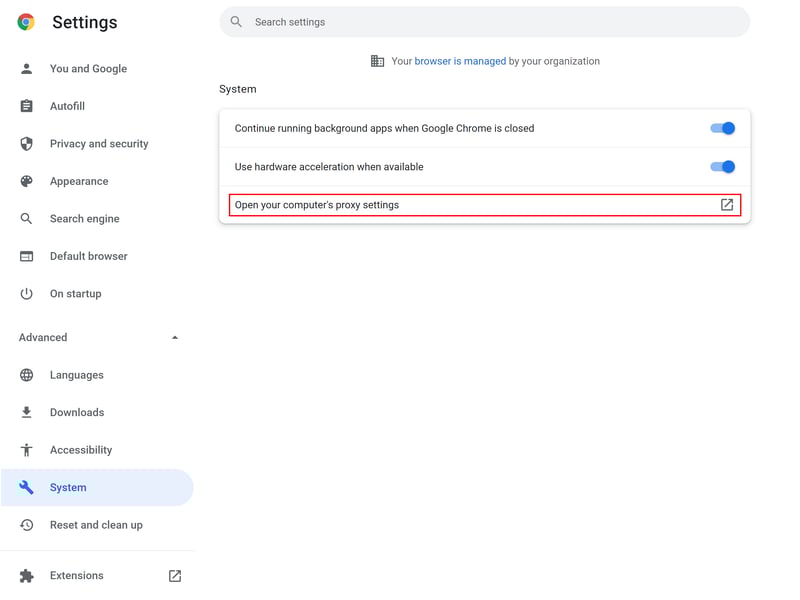Click the Chrome logo icon
This screenshot has height=600, width=800.
click(x=26, y=22)
